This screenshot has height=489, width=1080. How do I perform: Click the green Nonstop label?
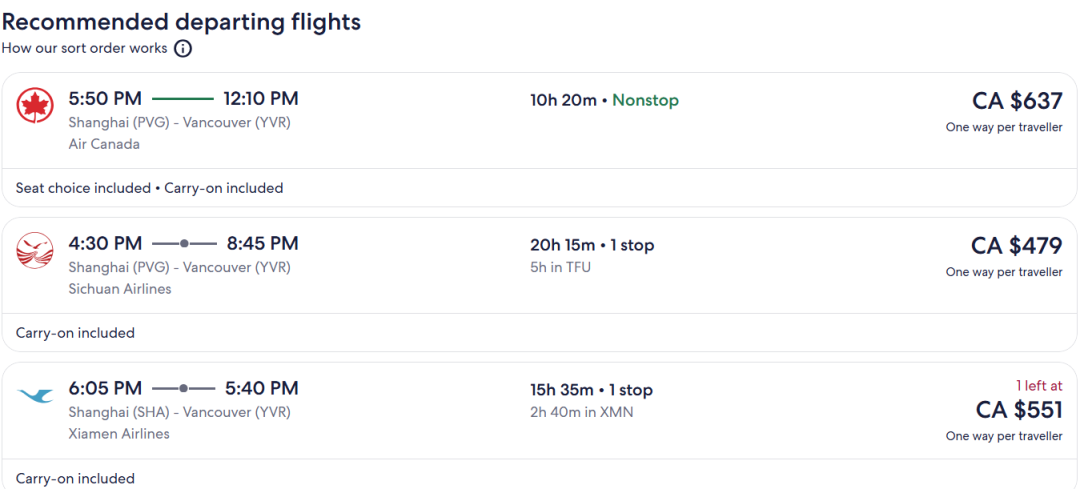pos(645,100)
